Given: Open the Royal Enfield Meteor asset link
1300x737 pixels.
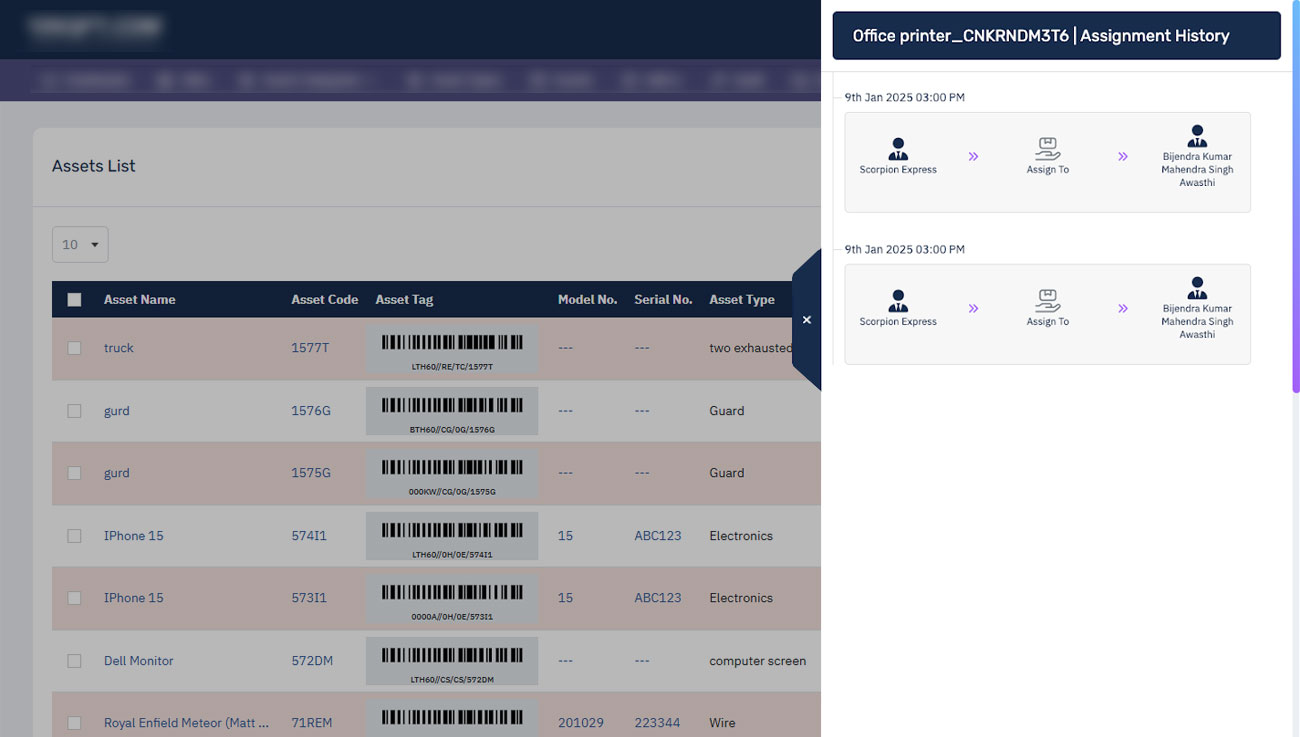Looking at the screenshot, I should pos(186,723).
